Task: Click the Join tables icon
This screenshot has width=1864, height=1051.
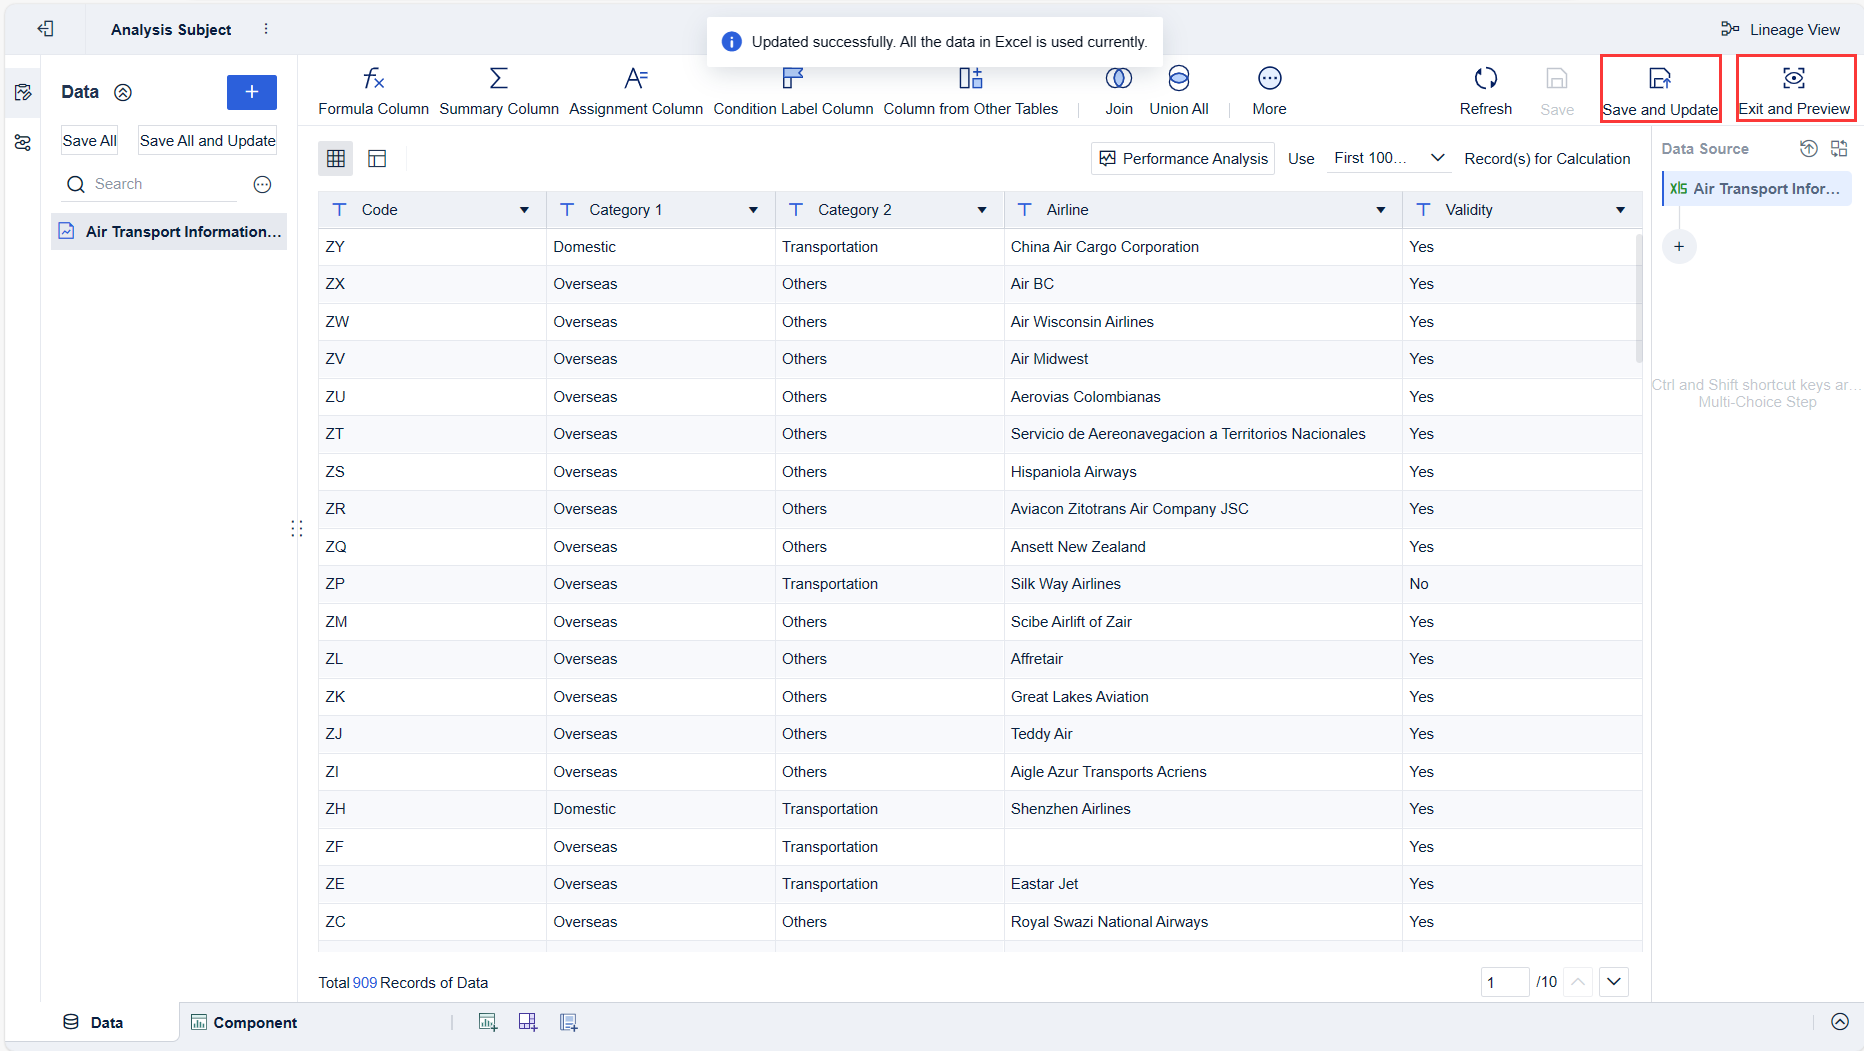Action: 1118,79
